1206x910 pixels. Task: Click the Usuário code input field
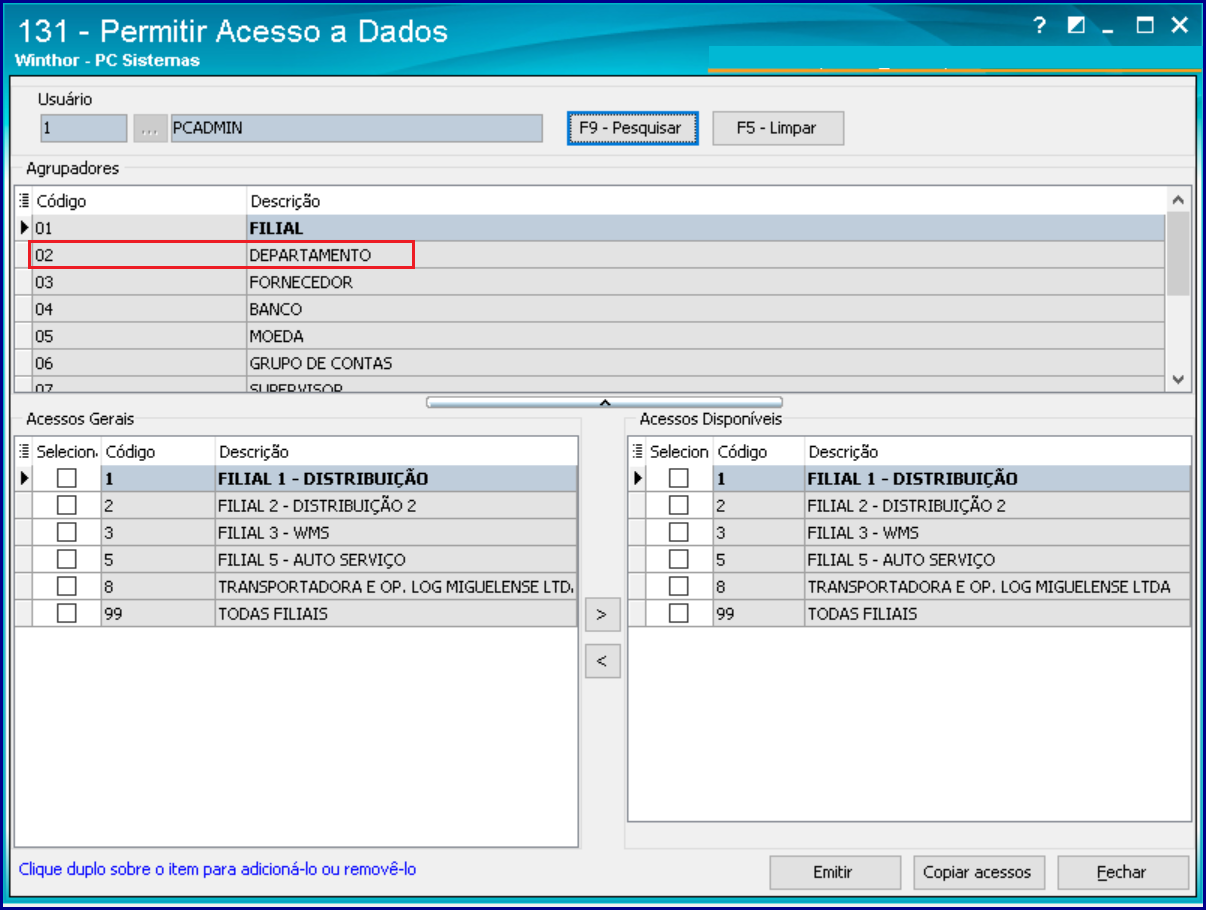click(x=84, y=128)
